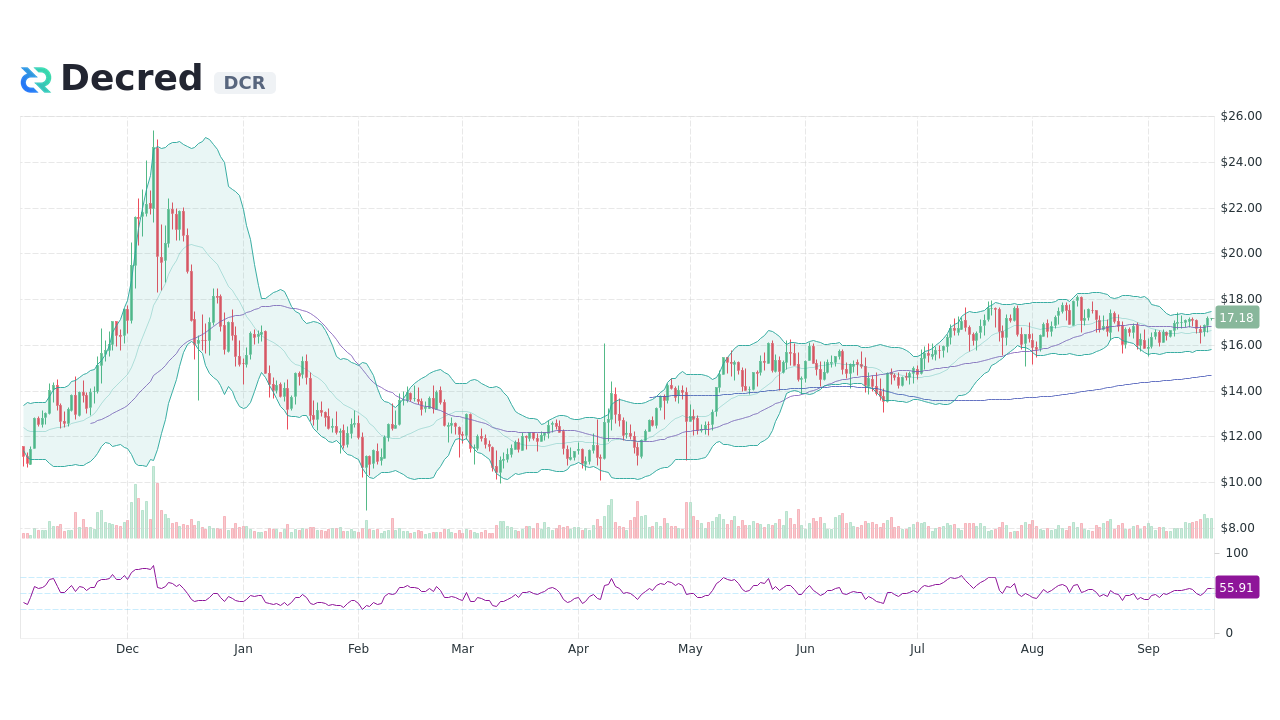Select the $10.00 price axis label
The height and width of the screenshot is (720, 1280).
[1239, 481]
